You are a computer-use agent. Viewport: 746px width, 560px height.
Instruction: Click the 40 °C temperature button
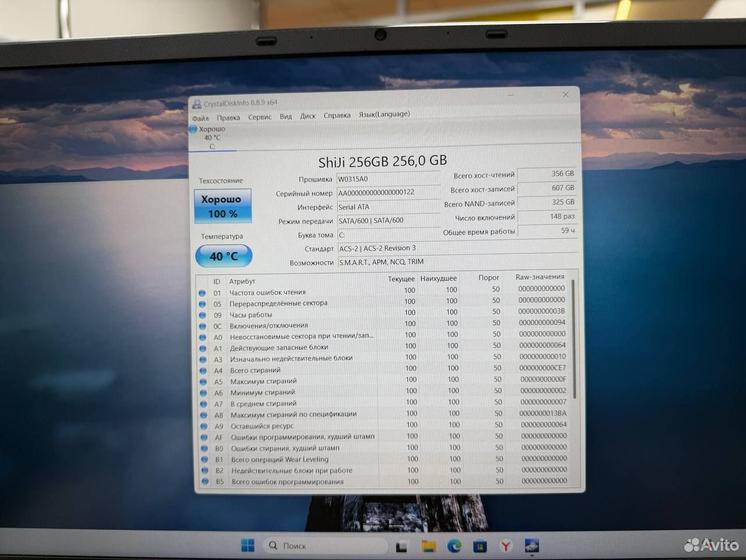pos(224,256)
